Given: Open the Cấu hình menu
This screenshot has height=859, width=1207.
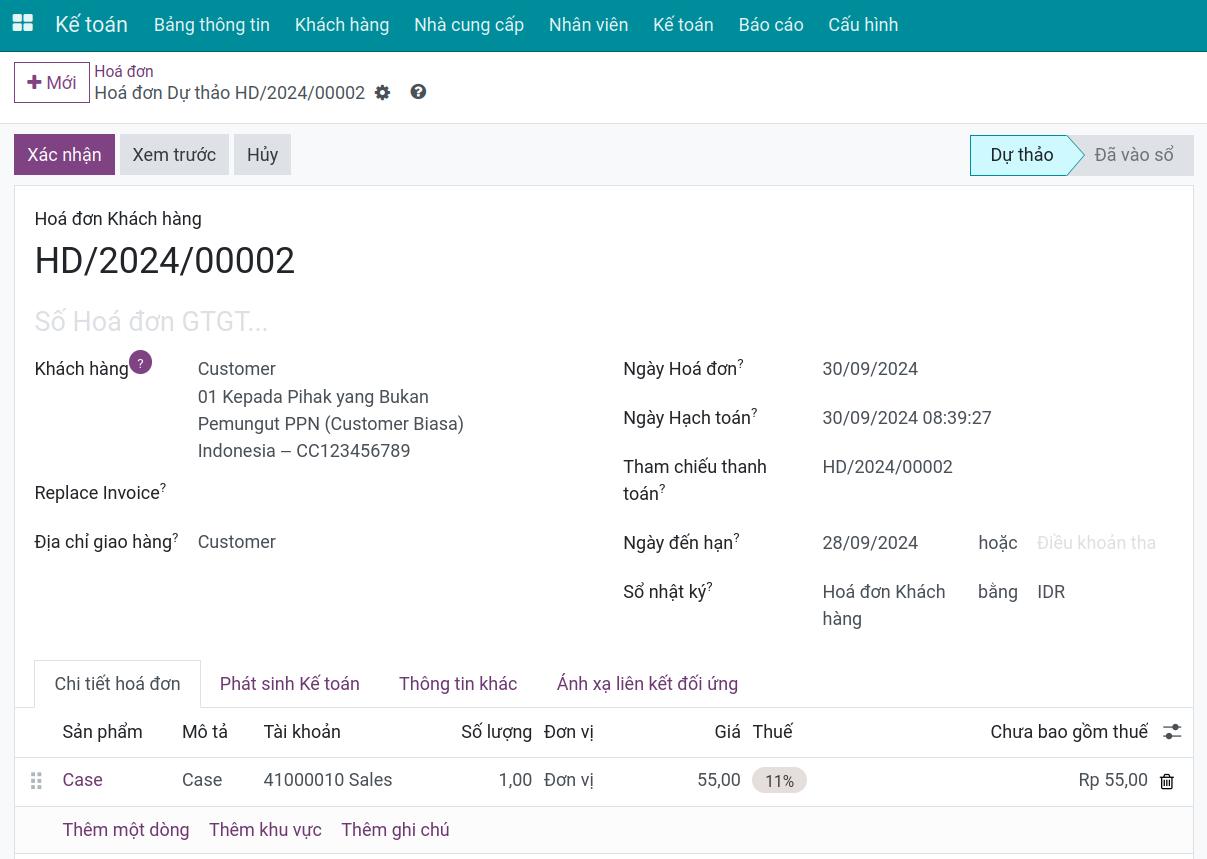Looking at the screenshot, I should [863, 25].
